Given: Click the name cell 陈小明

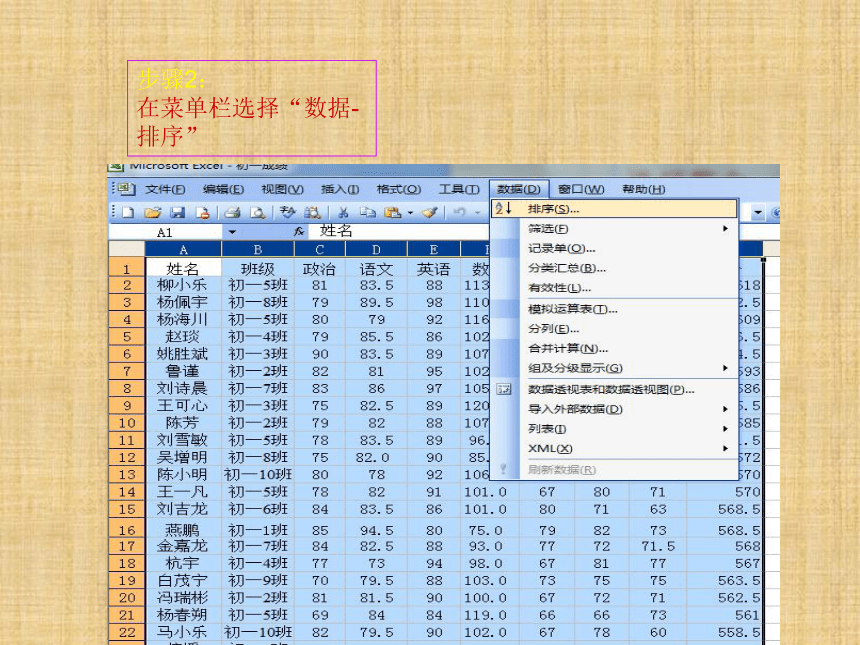Looking at the screenshot, I should point(183,474).
